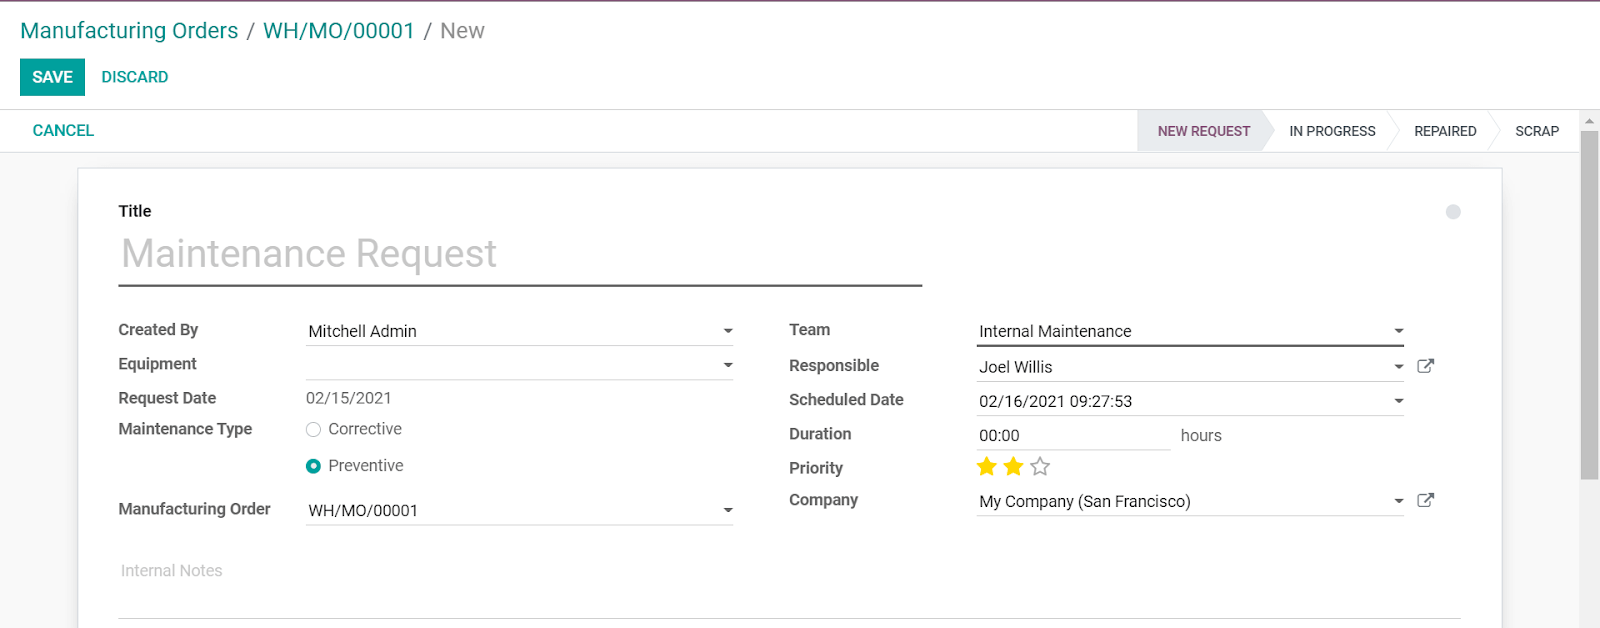Click the second priority star

[1013, 466]
